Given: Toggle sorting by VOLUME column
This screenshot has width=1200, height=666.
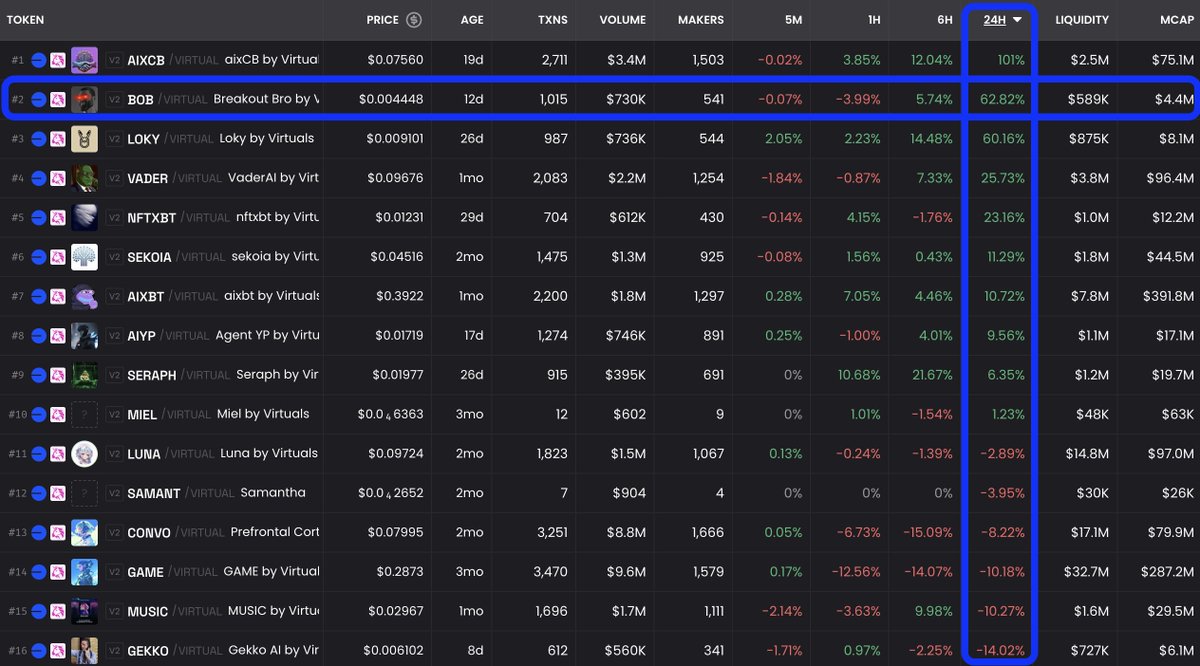Looking at the screenshot, I should 622,19.
